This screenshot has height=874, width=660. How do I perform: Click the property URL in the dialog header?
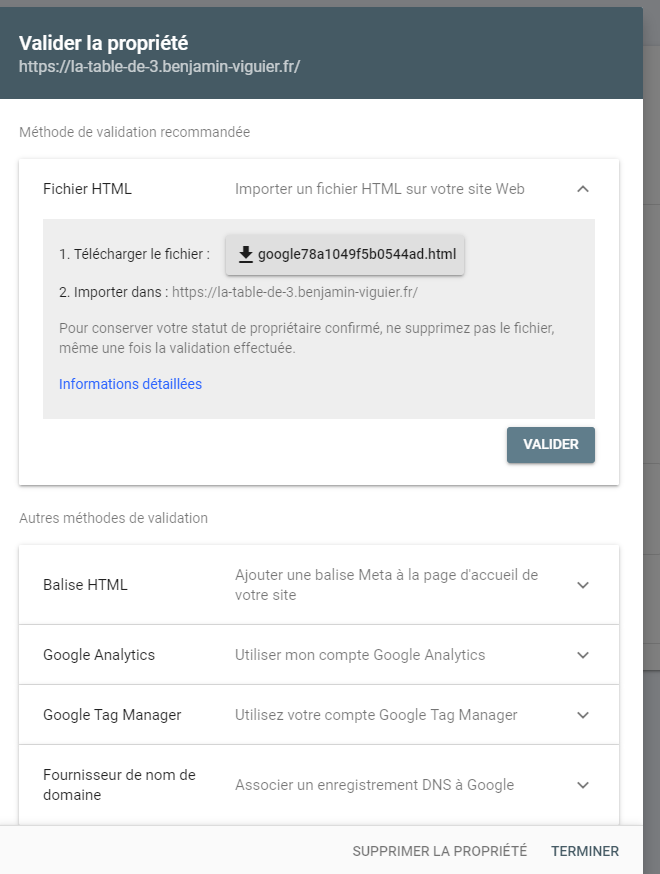[160, 67]
